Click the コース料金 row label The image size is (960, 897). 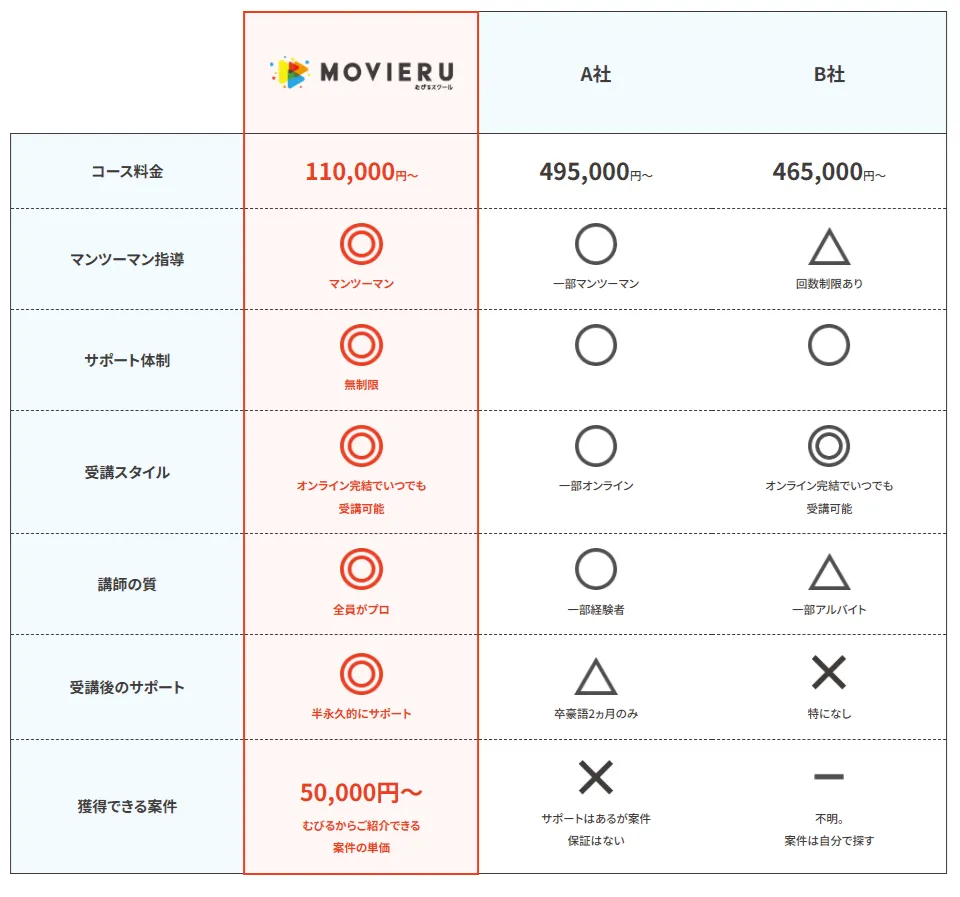pos(127,171)
